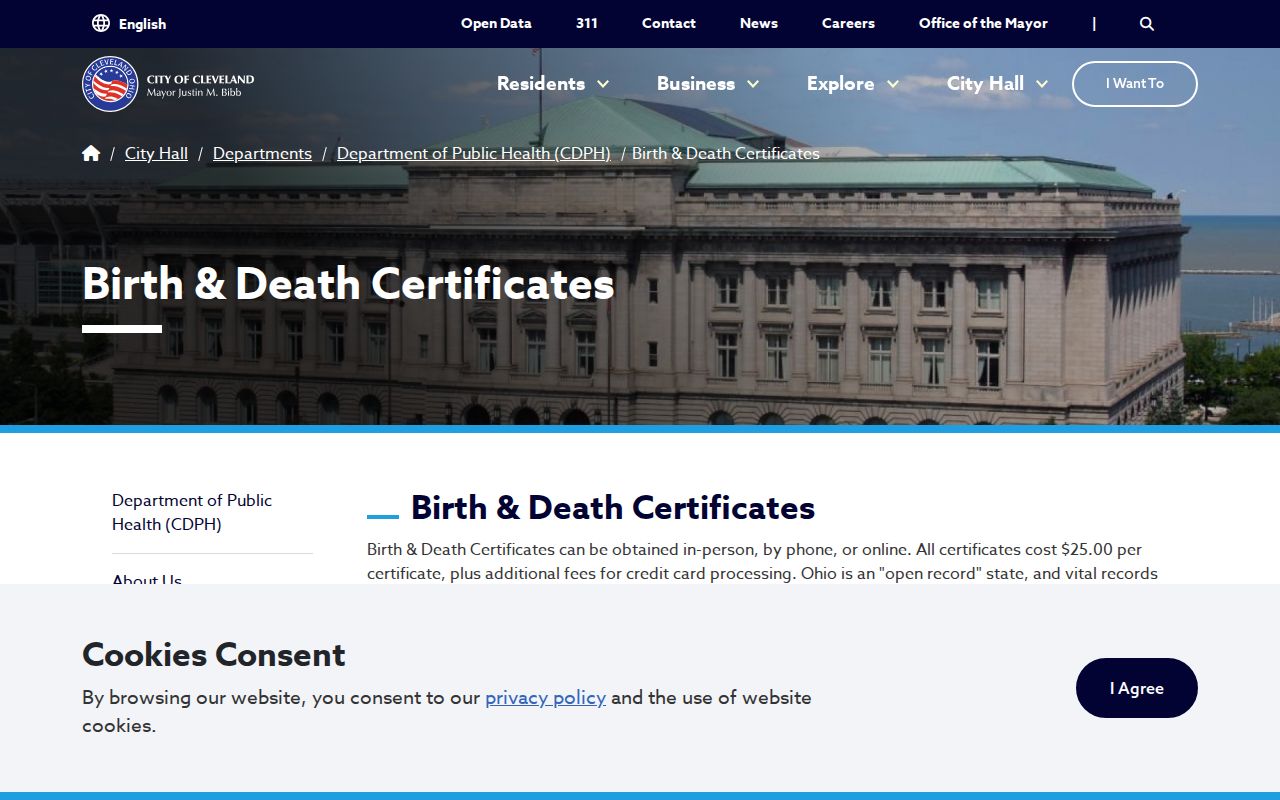The height and width of the screenshot is (800, 1280).
Task: Go to the News section
Action: click(x=759, y=23)
